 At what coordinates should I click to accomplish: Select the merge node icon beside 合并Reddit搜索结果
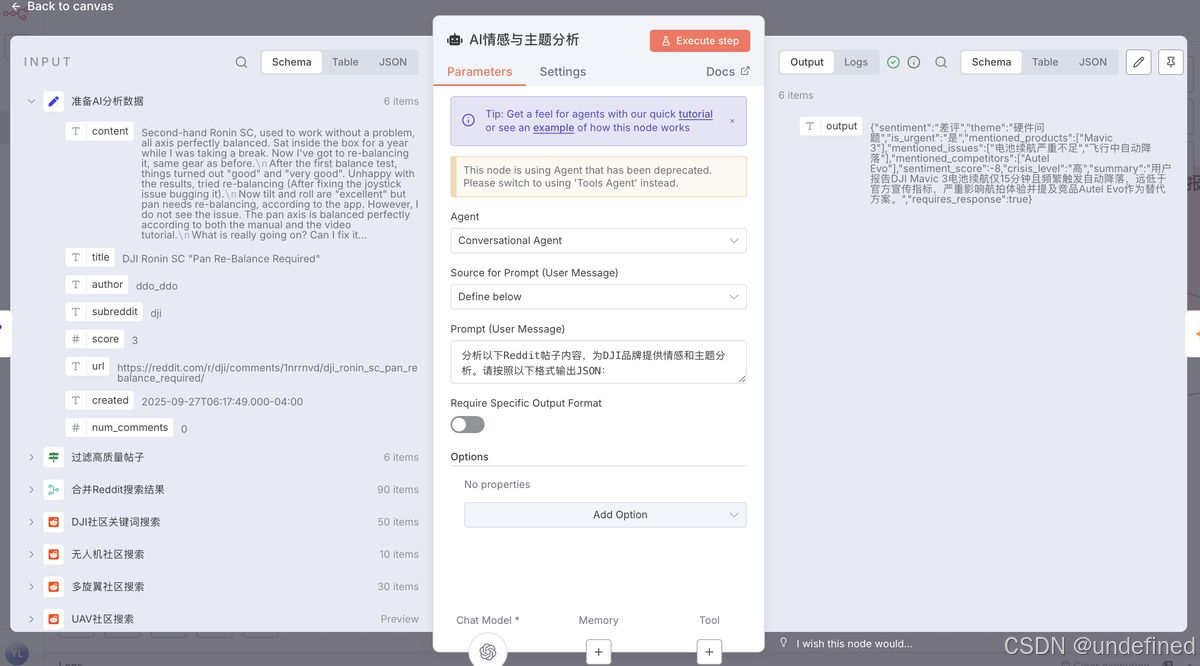coord(53,489)
